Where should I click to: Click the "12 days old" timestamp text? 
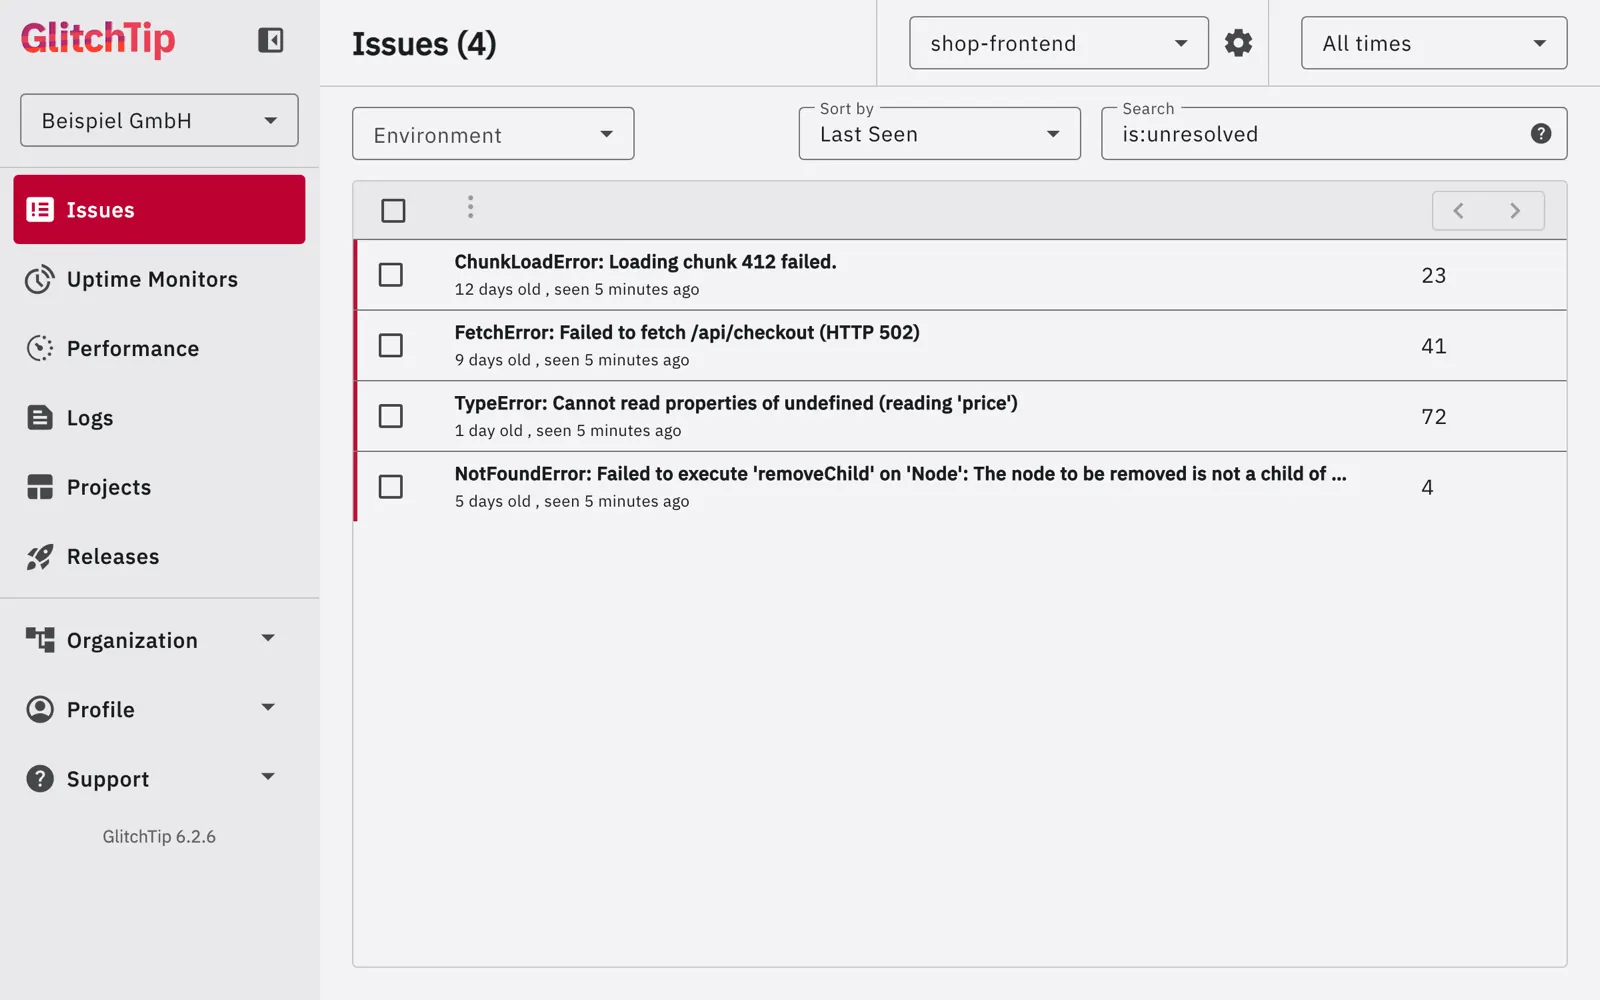pos(497,289)
